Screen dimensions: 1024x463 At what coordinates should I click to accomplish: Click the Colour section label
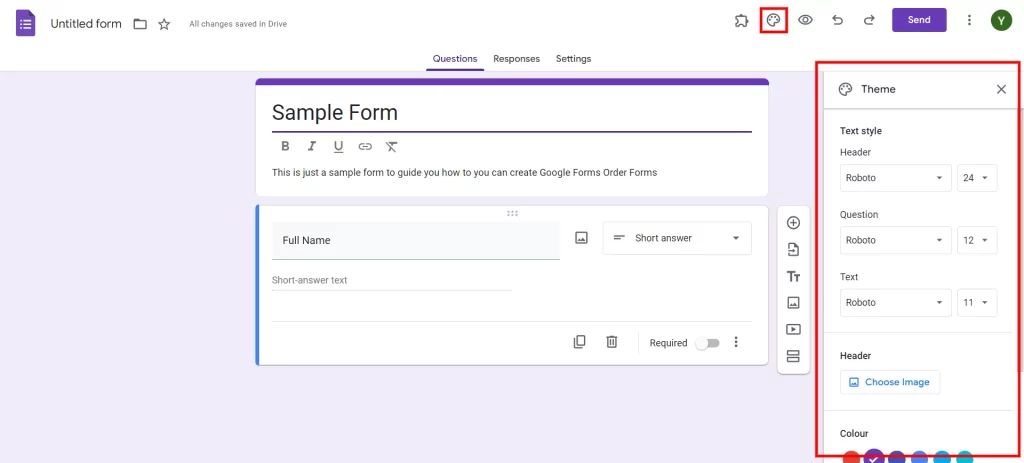(854, 434)
